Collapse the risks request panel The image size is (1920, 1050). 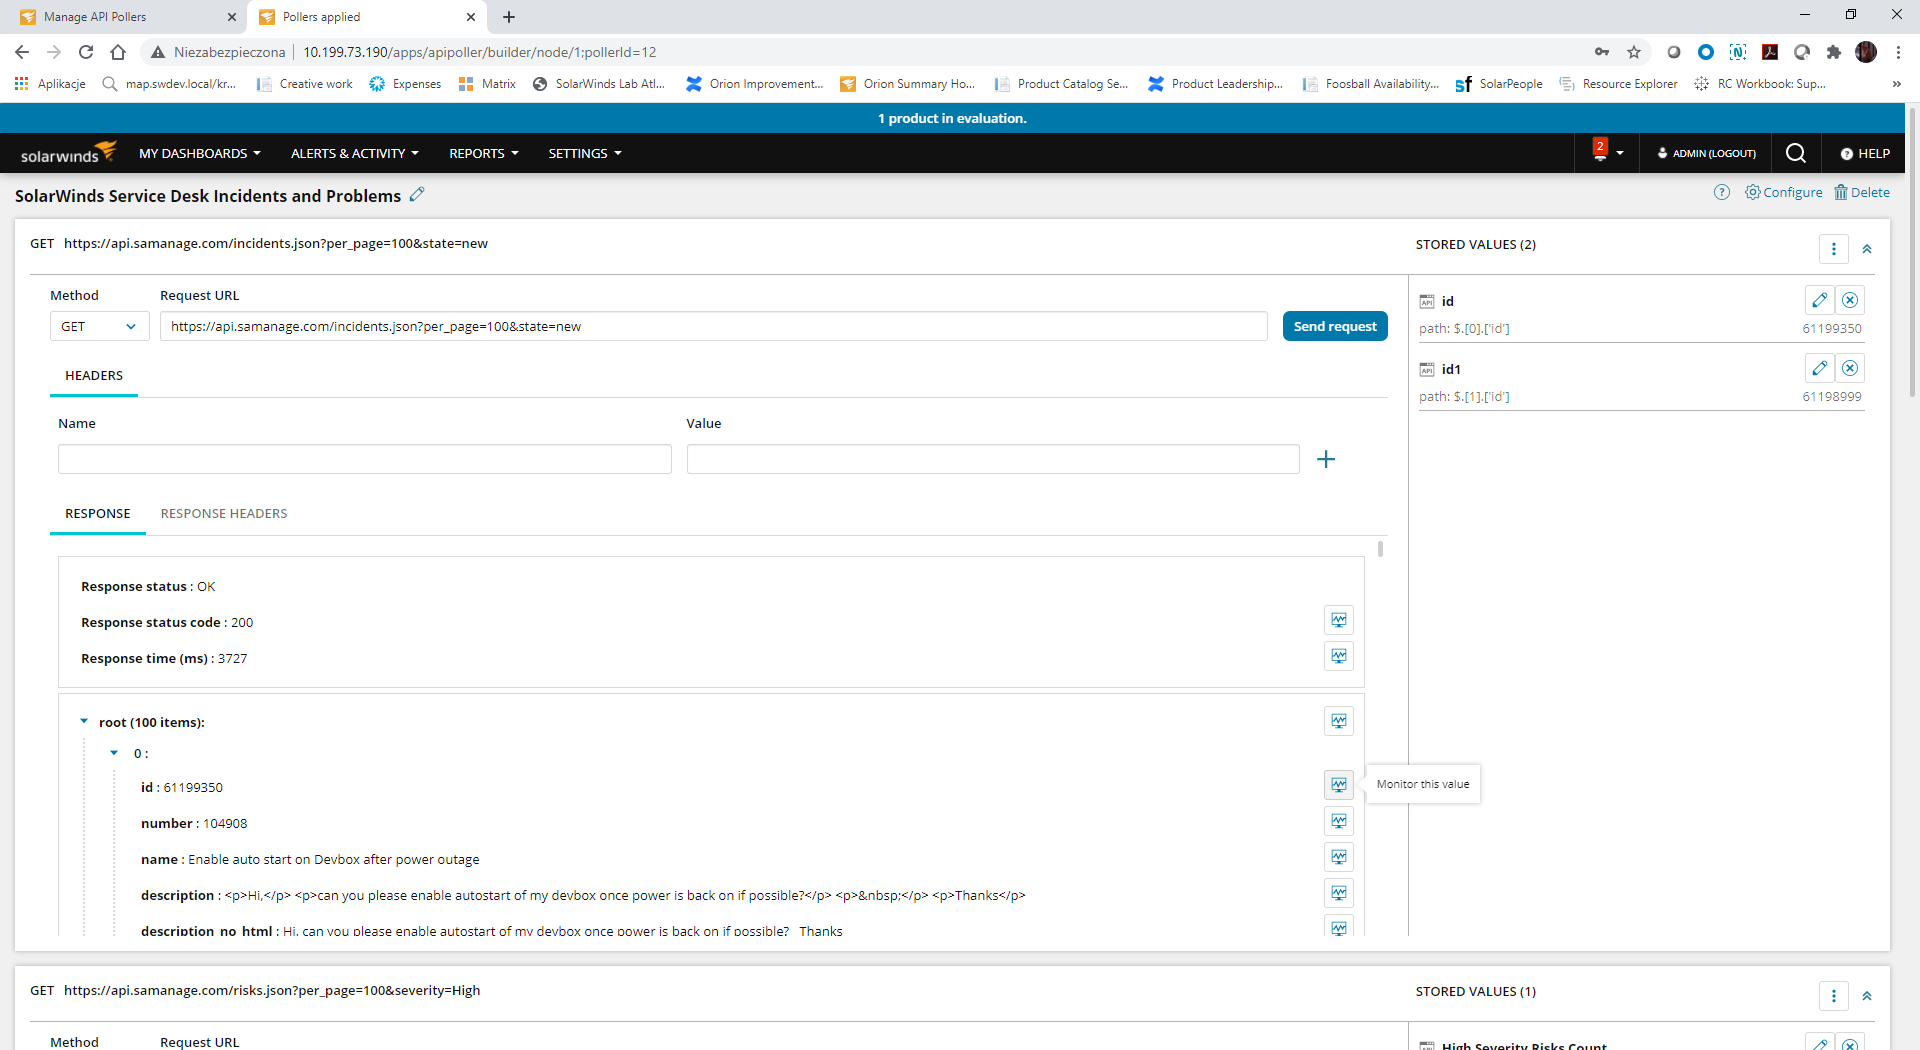click(x=1866, y=995)
